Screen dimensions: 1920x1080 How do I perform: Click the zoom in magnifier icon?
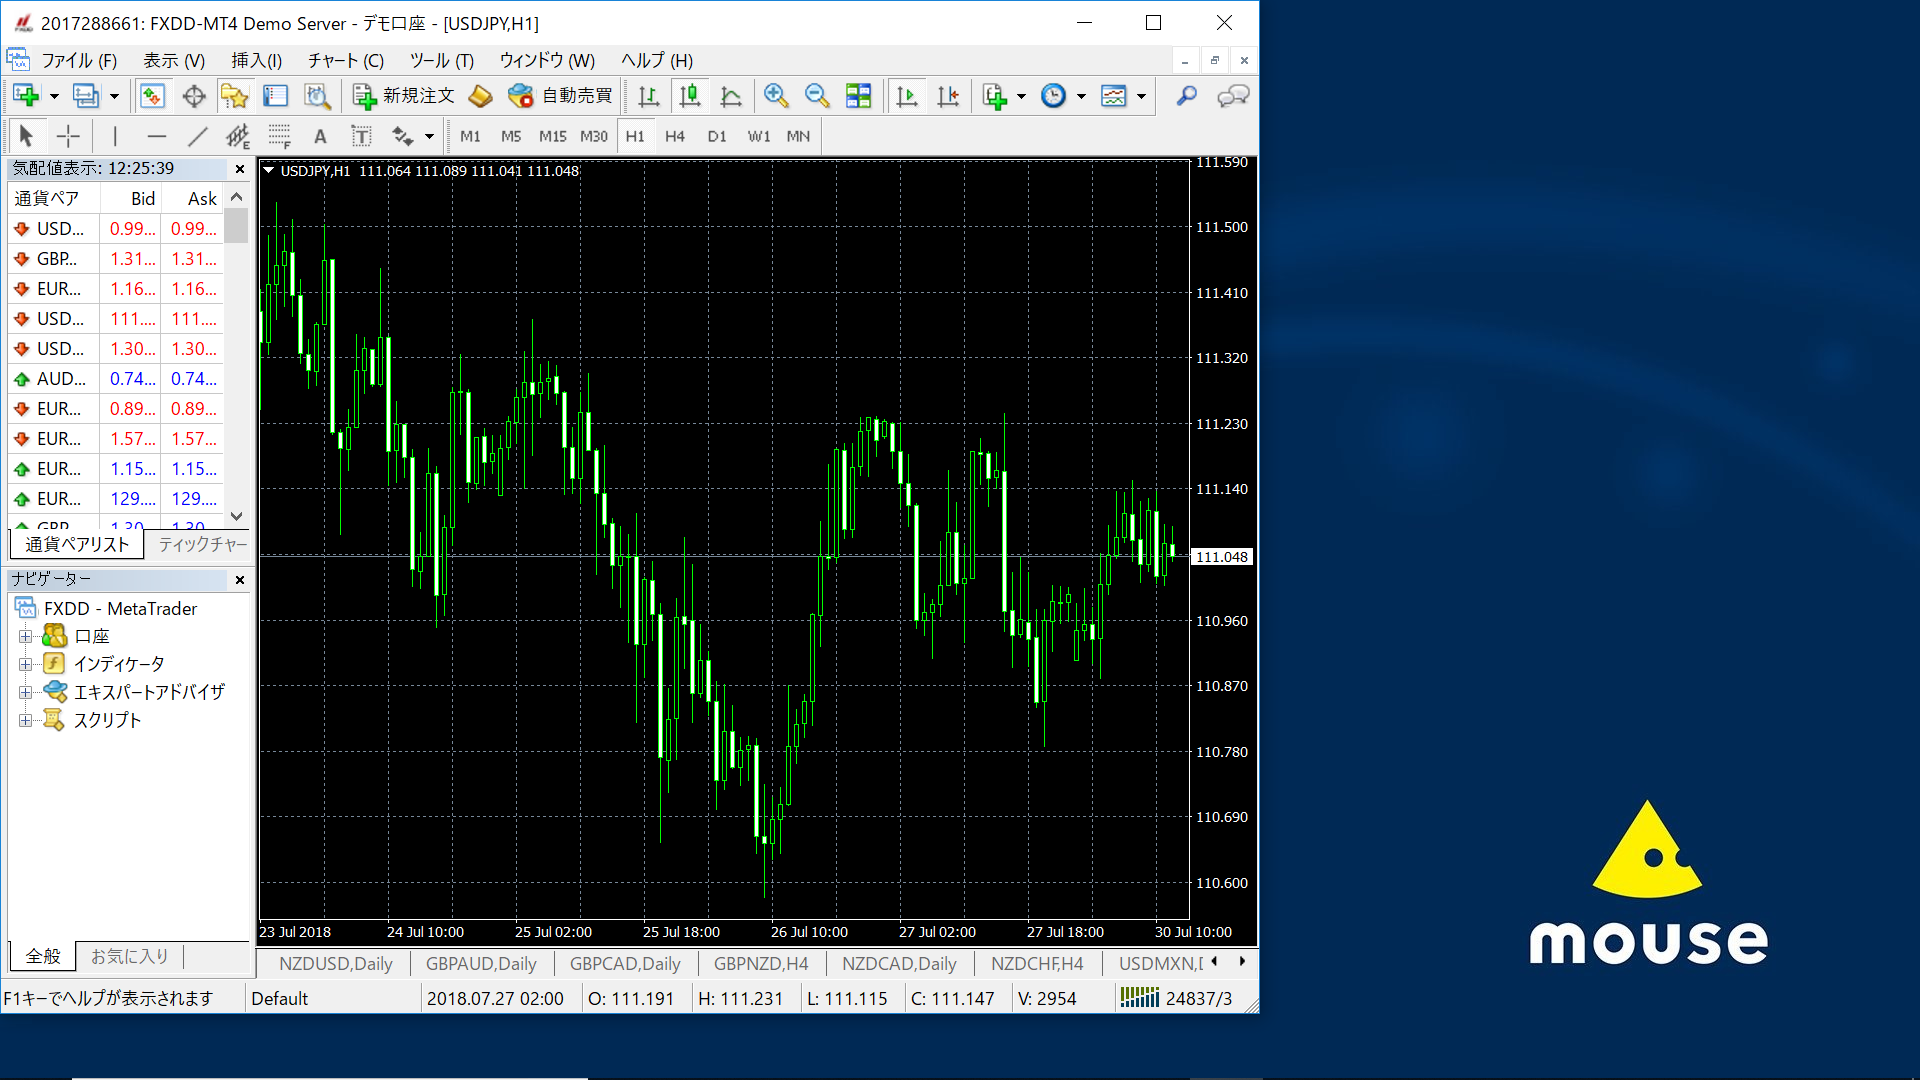click(776, 96)
